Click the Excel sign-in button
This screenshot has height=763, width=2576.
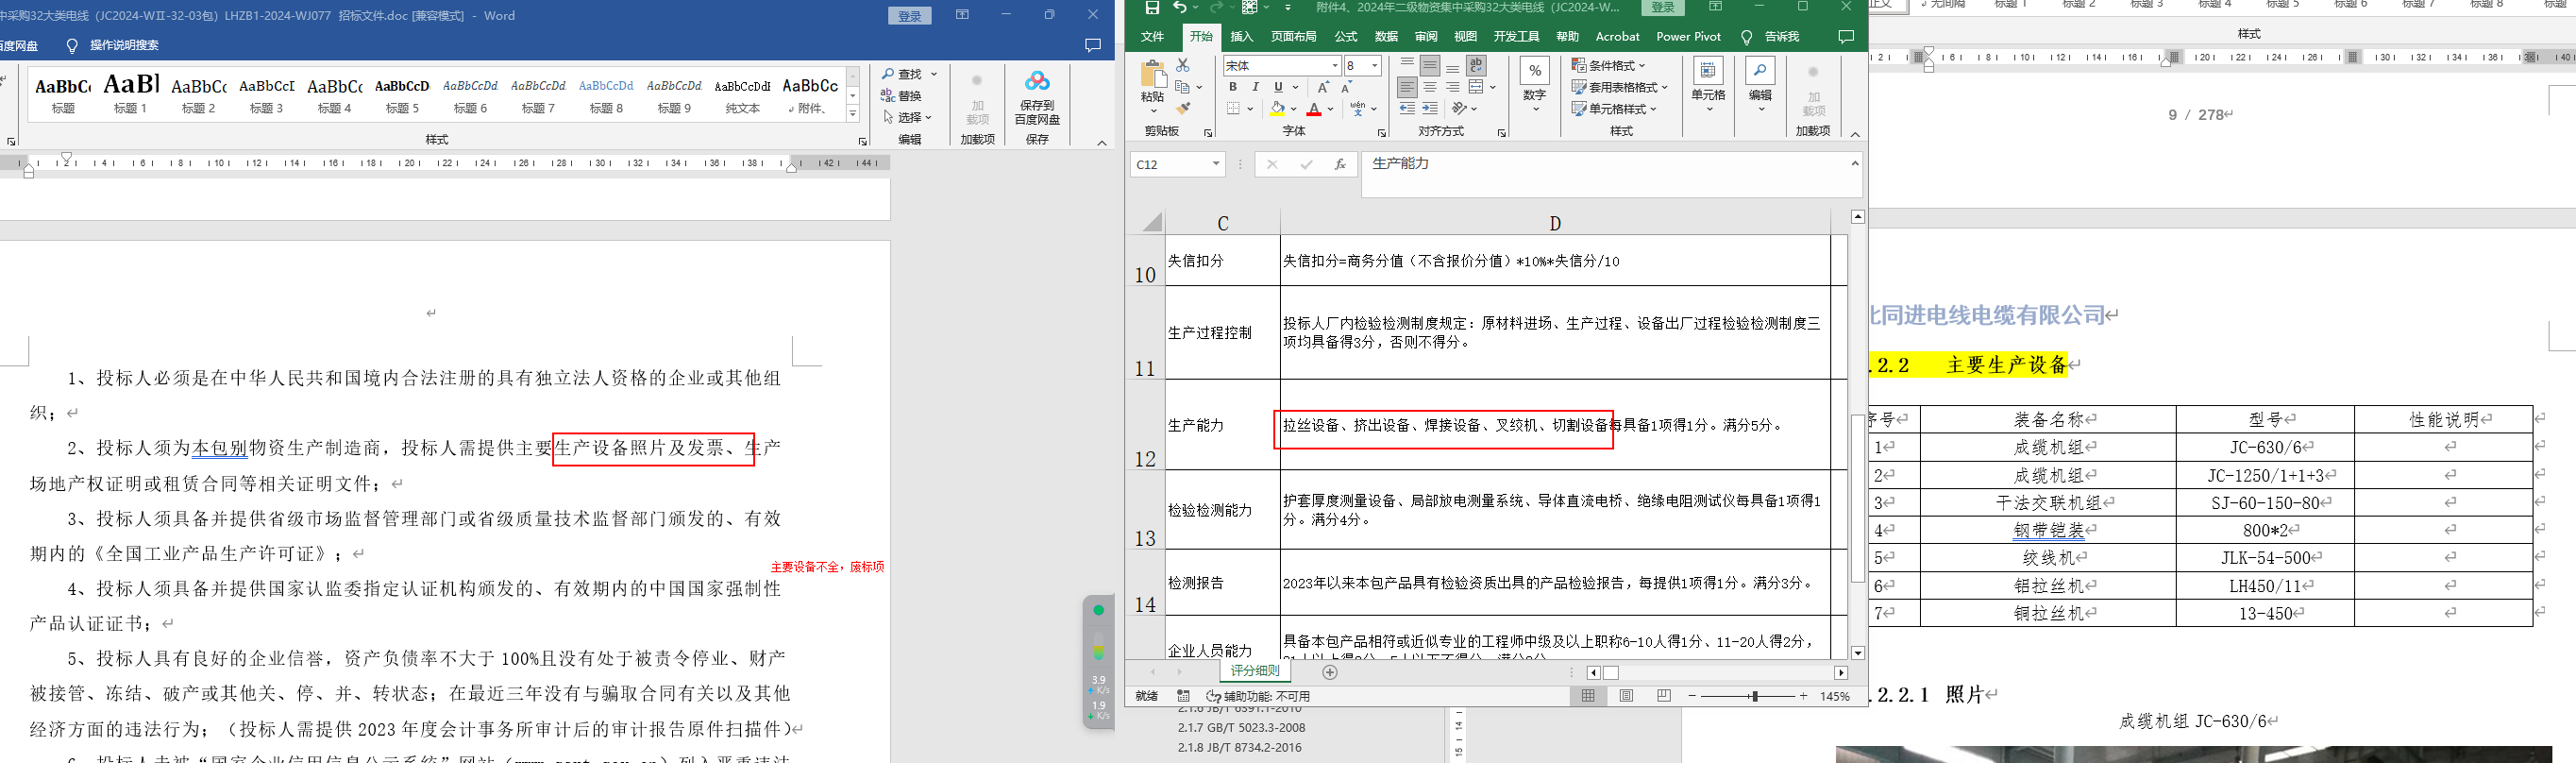pos(1663,7)
